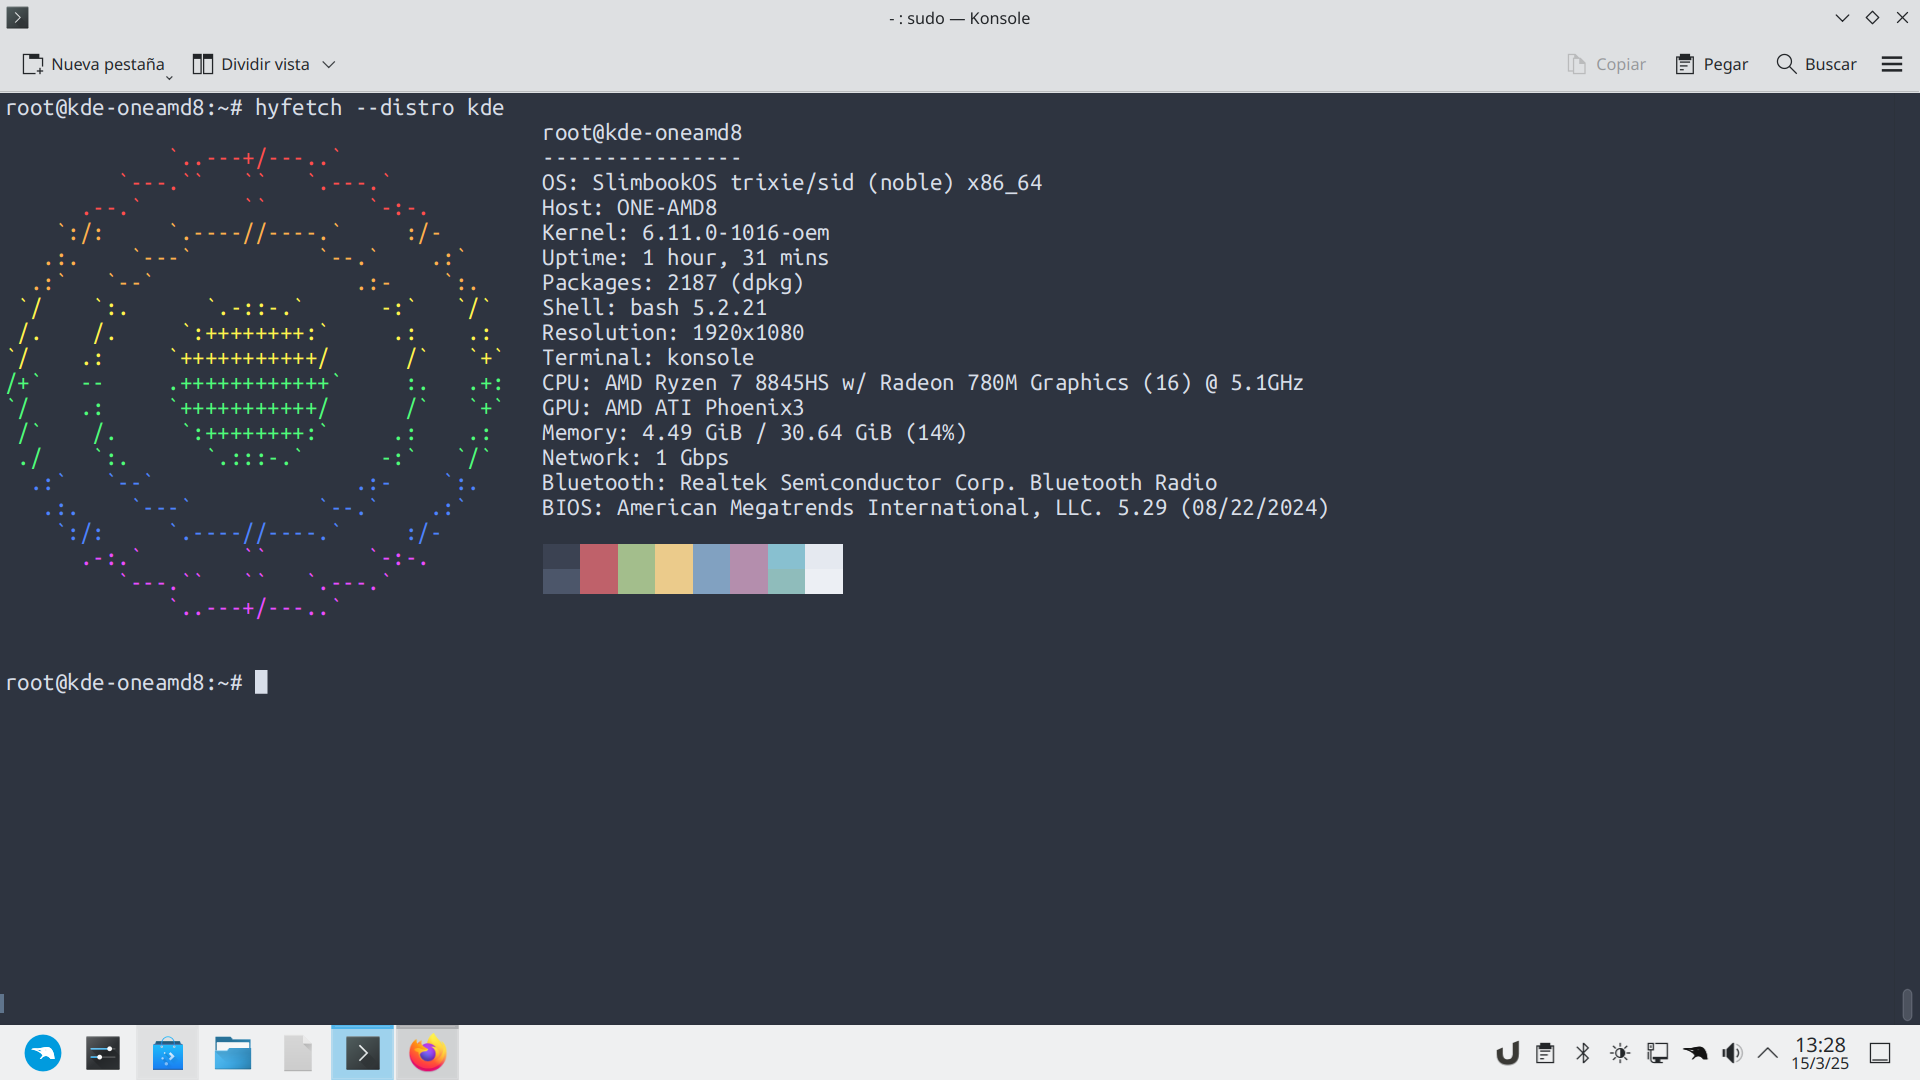Open clipboard tray applet

point(1545,1053)
